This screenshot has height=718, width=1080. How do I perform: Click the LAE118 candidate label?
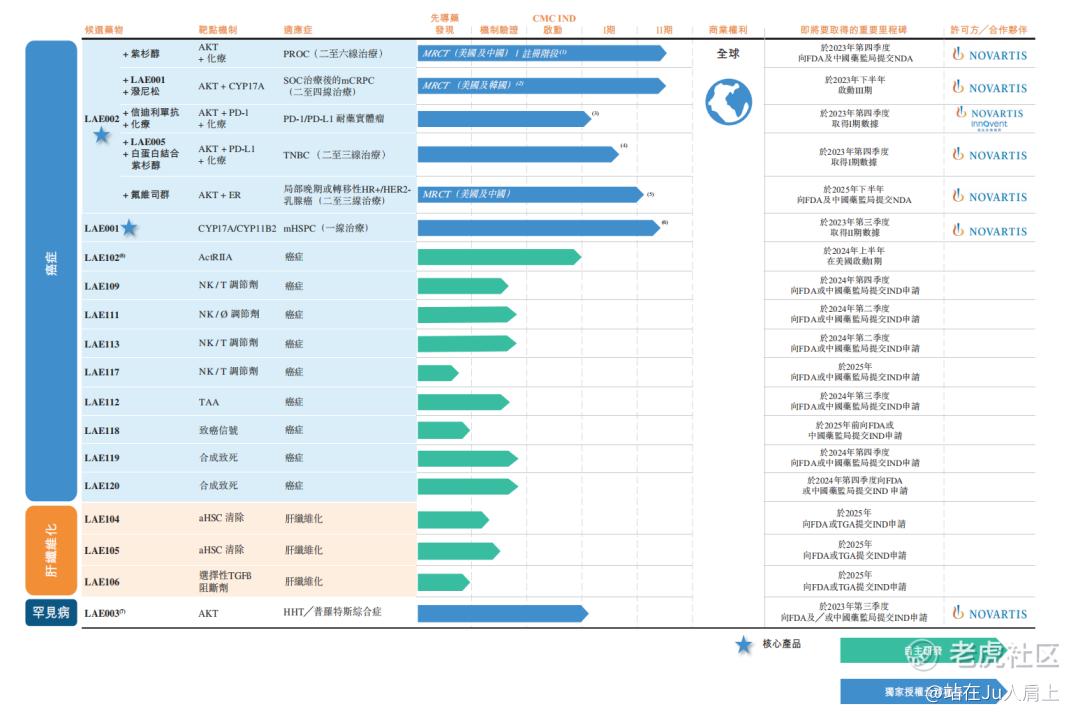click(x=102, y=431)
